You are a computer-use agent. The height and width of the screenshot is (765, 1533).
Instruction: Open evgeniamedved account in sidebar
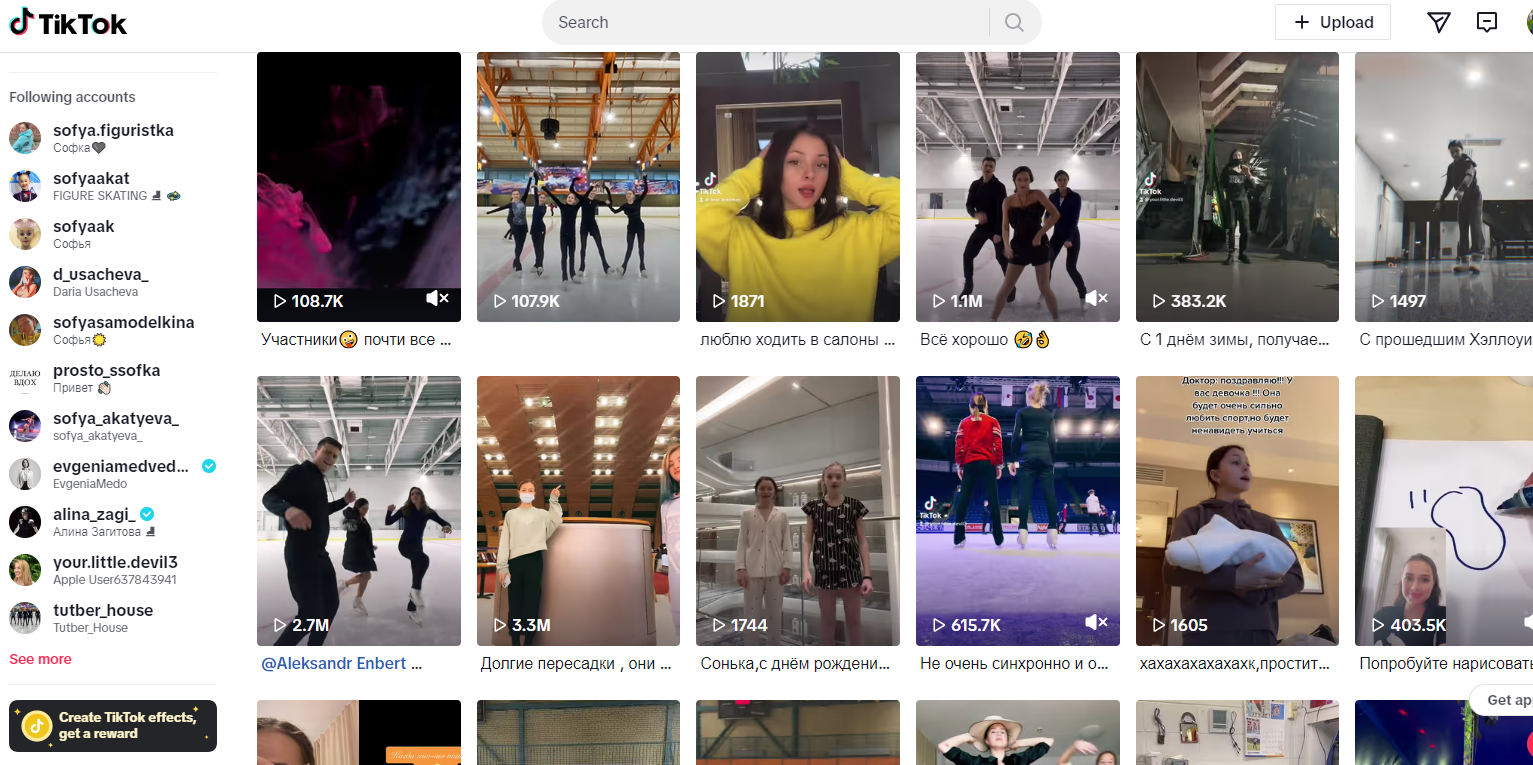coord(120,466)
